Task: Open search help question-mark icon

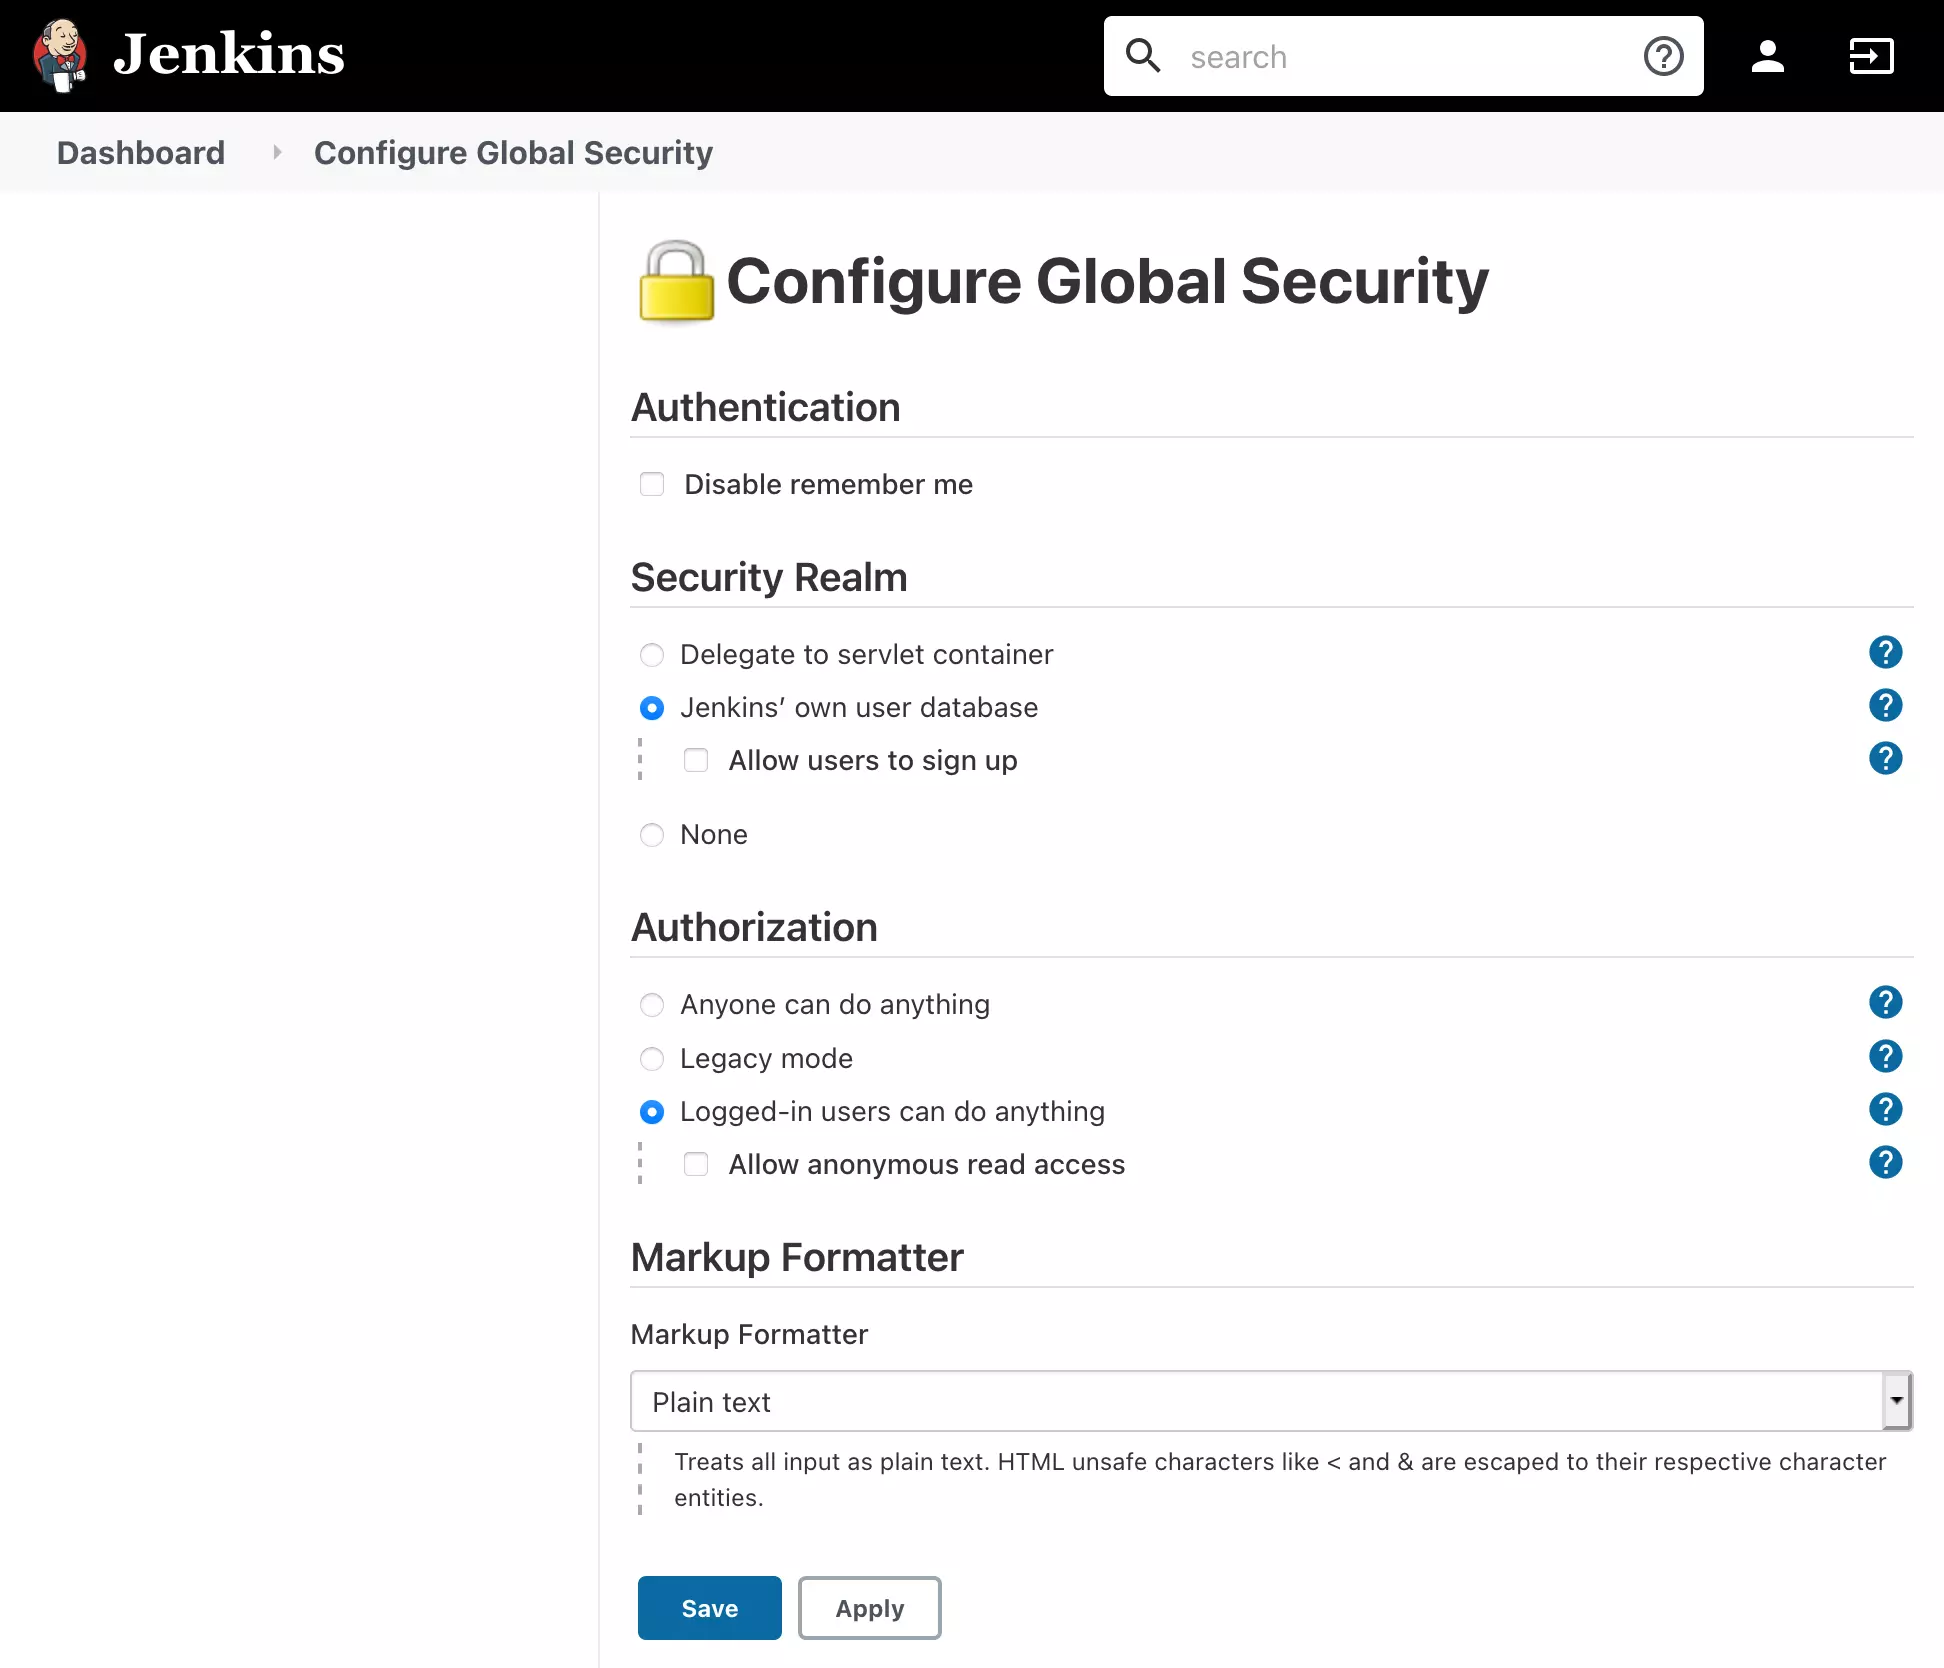Action: coord(1664,56)
